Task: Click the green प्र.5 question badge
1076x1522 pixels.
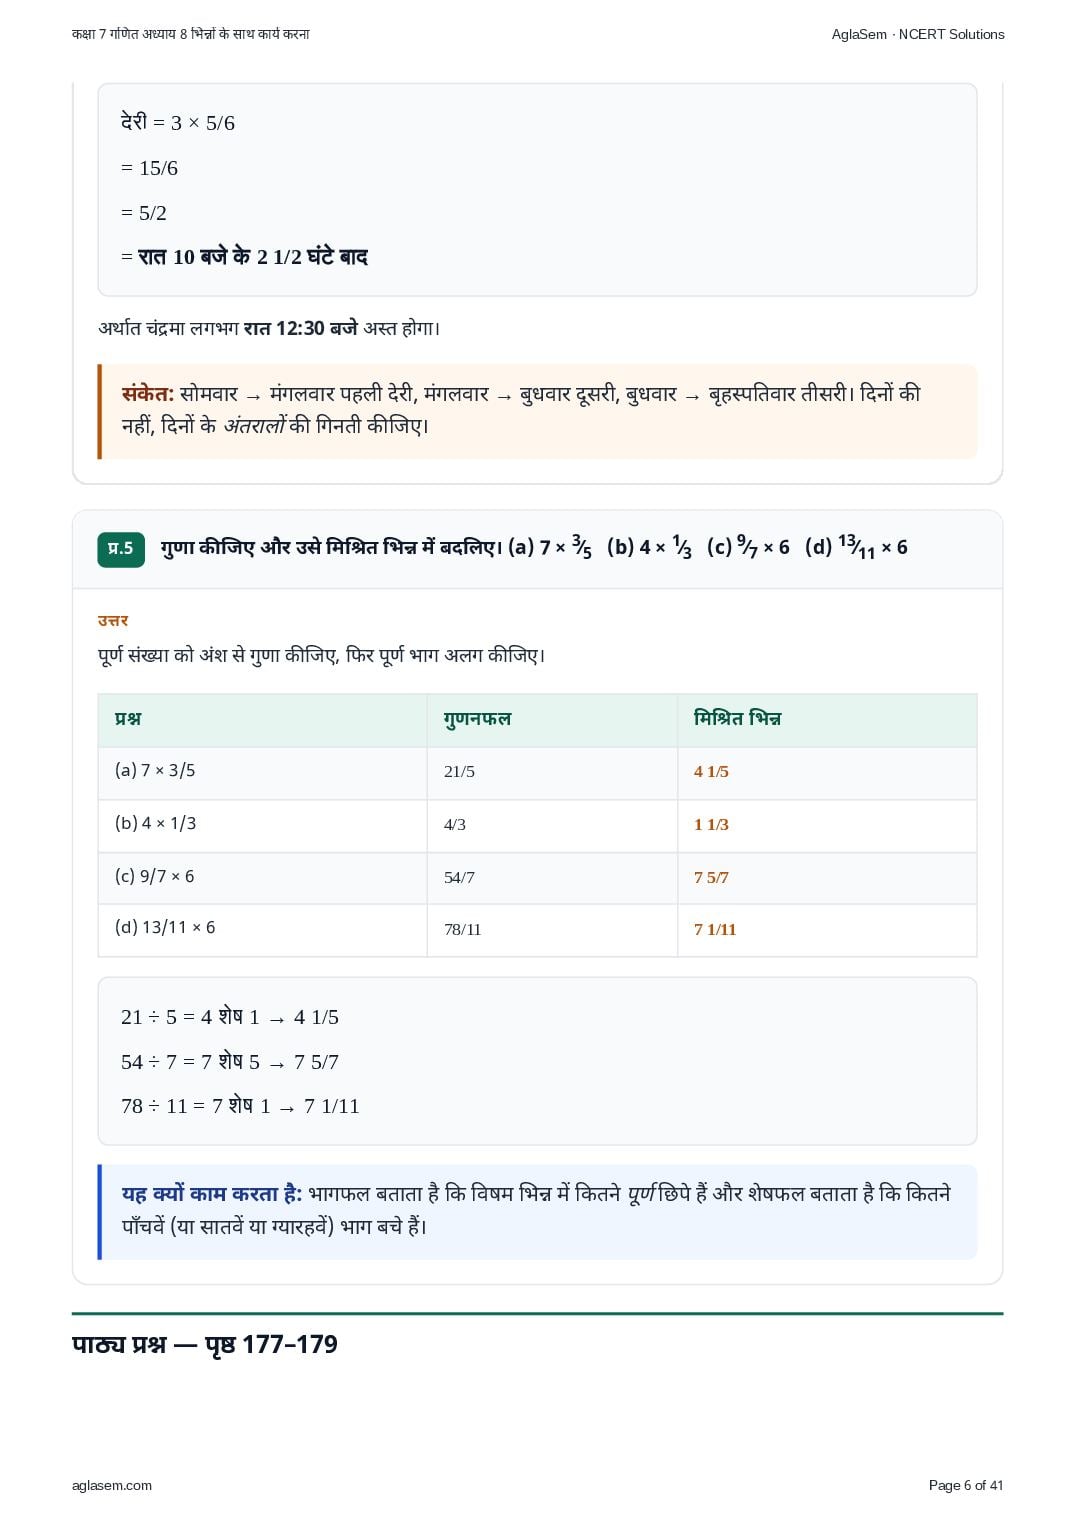Action: (121, 548)
